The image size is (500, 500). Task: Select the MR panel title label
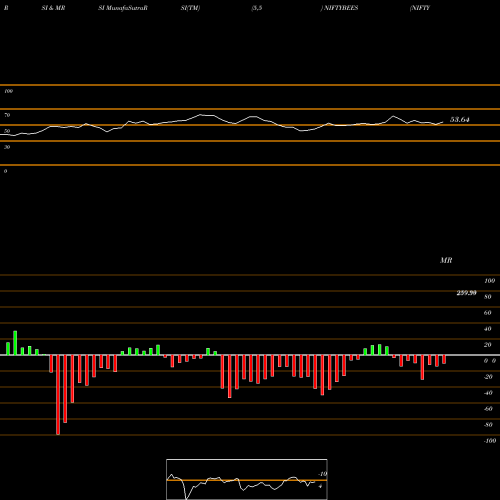tap(446, 260)
